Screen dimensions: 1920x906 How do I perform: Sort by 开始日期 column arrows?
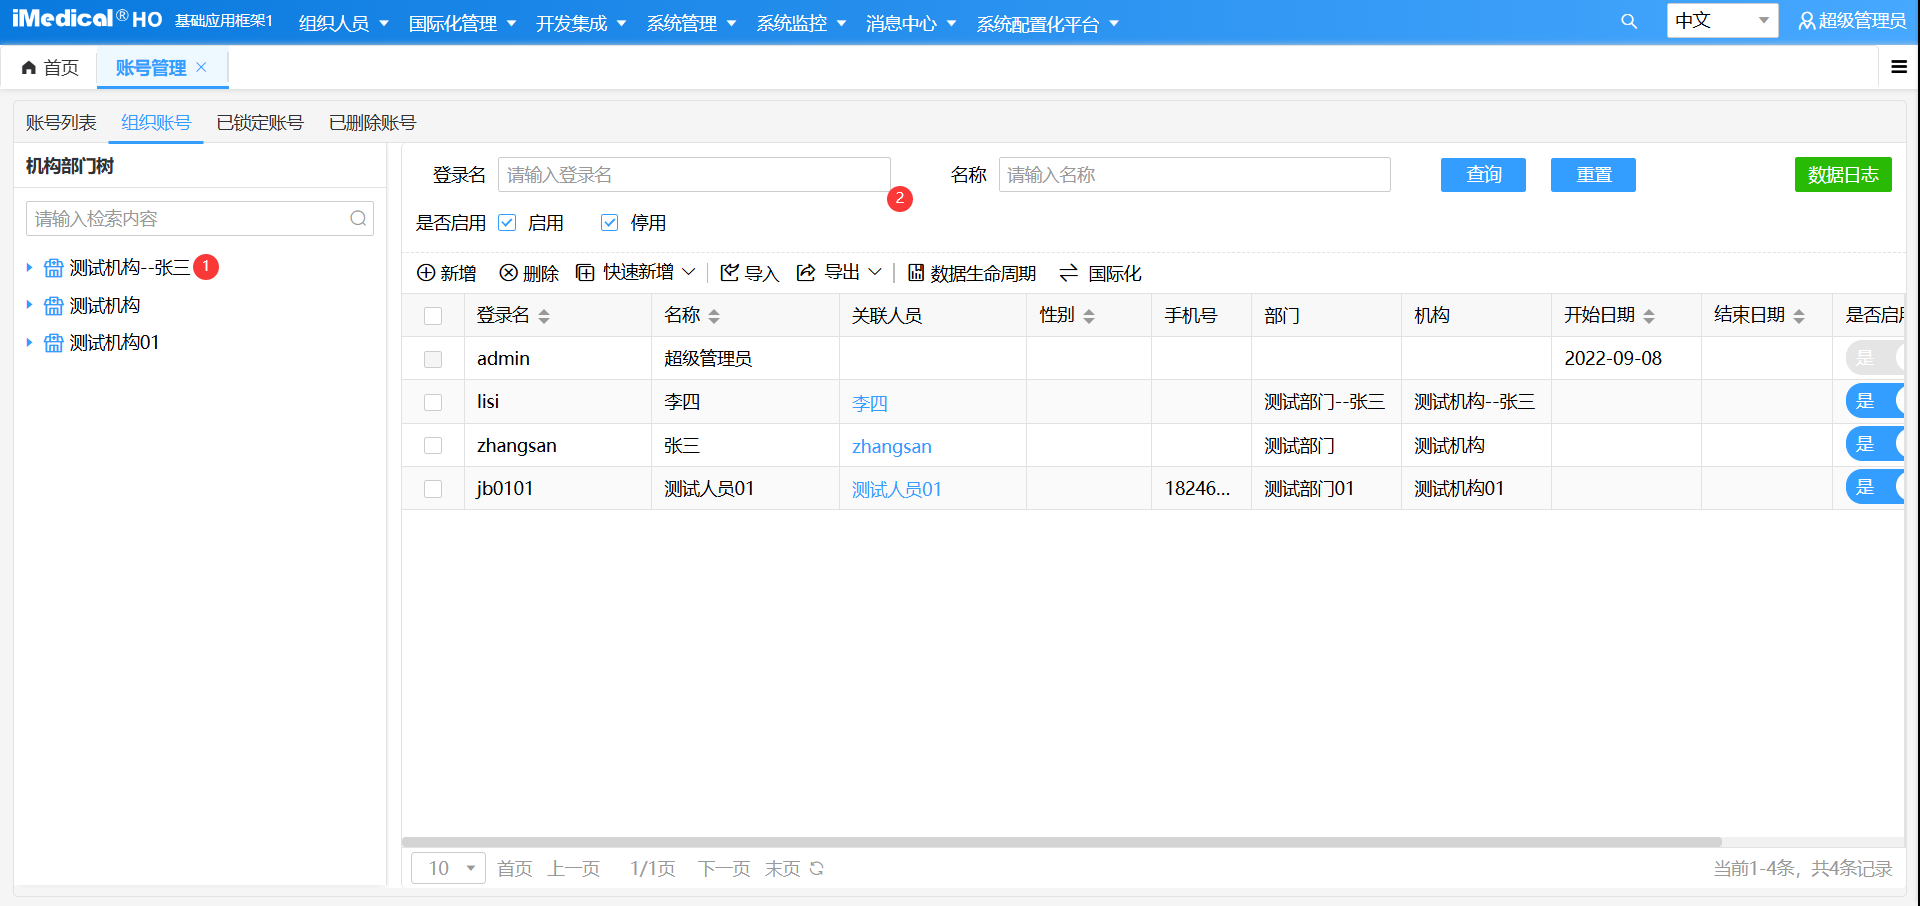click(x=1649, y=316)
